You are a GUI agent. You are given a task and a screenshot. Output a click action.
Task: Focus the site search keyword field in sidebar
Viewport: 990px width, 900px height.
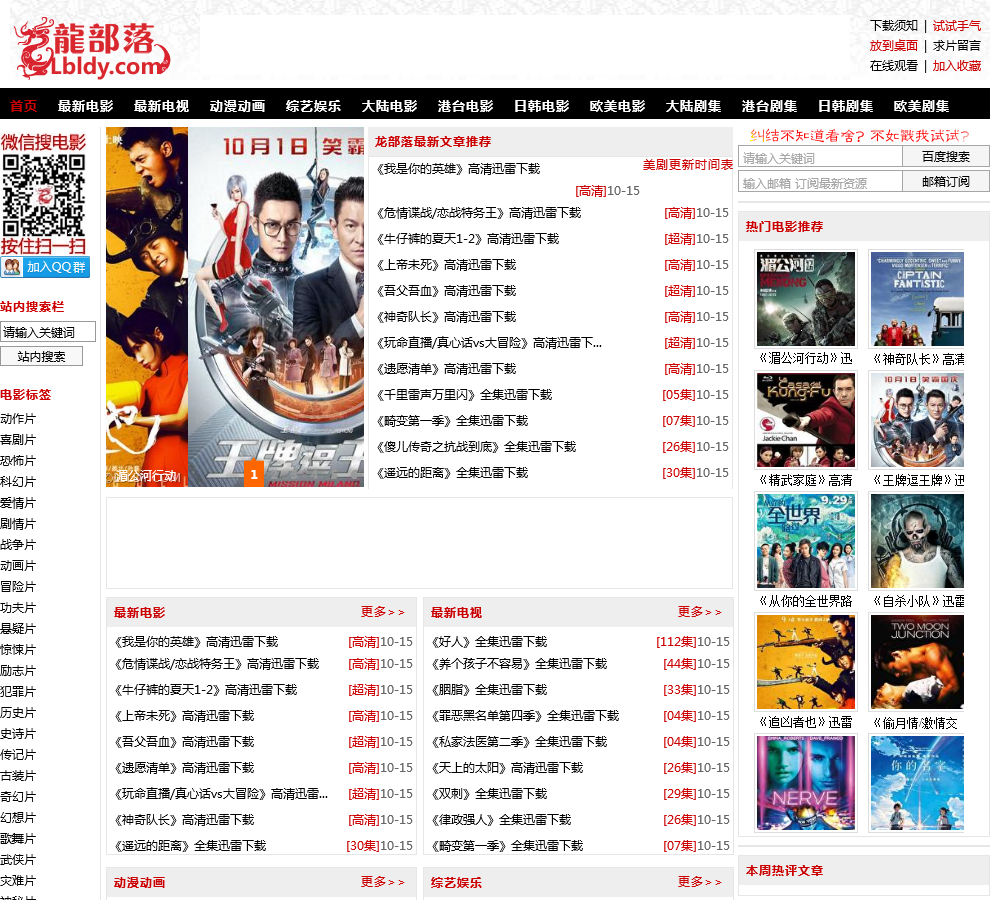tap(48, 332)
